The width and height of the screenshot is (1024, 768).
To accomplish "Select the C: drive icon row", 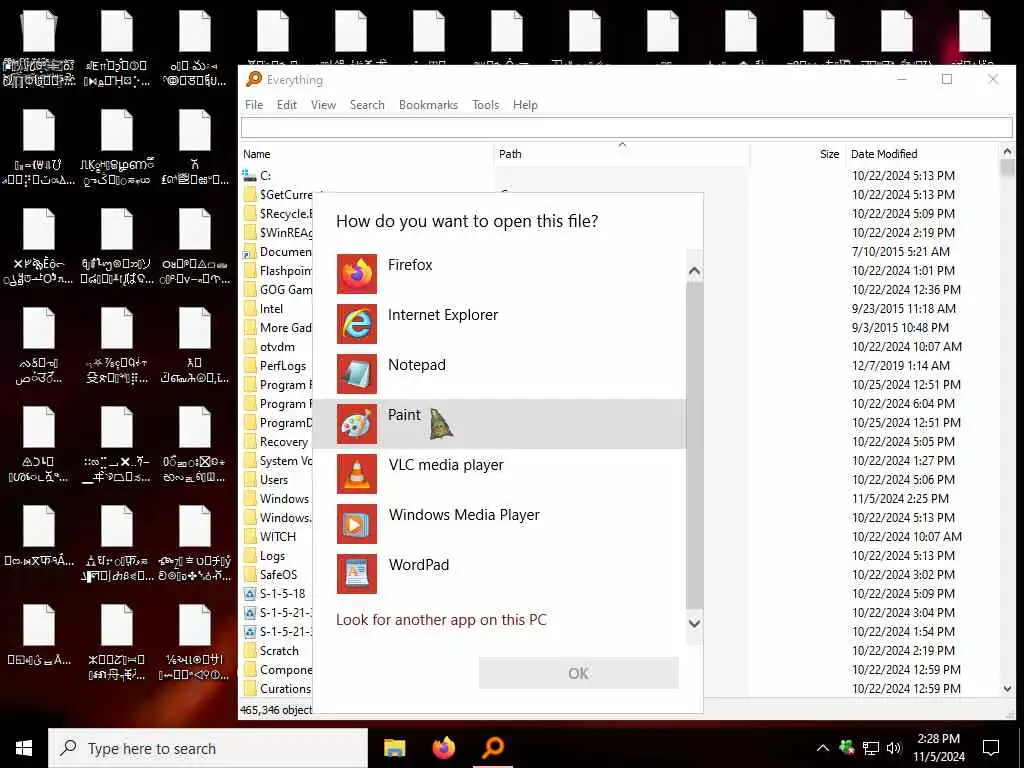I will pyautogui.click(x=249, y=175).
